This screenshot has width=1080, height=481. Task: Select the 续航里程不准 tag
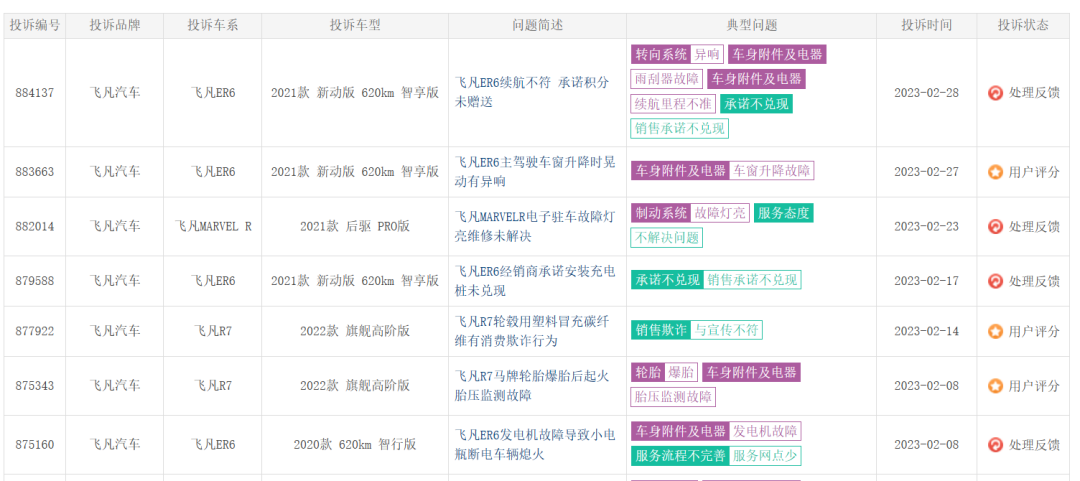(x=672, y=104)
